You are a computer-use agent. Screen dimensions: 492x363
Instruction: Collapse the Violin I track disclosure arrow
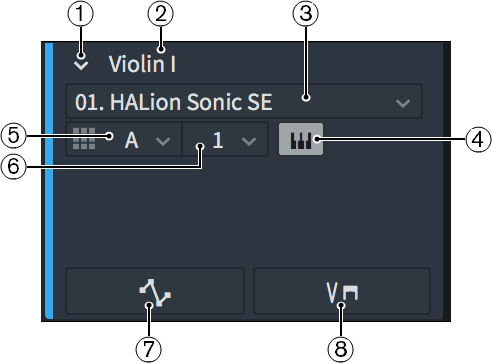tap(81, 65)
